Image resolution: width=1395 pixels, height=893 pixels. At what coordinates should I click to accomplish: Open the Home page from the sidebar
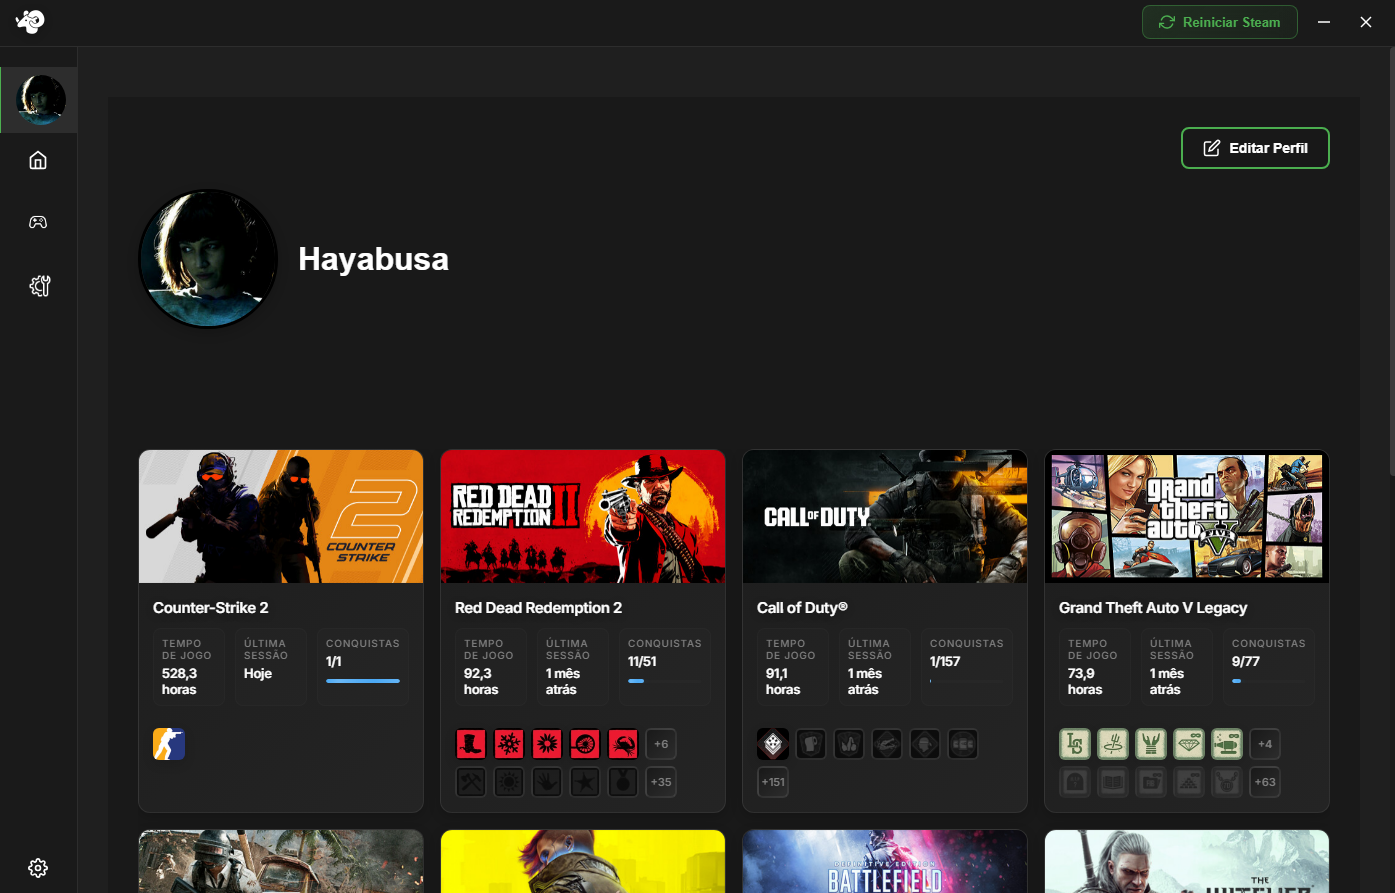38,159
